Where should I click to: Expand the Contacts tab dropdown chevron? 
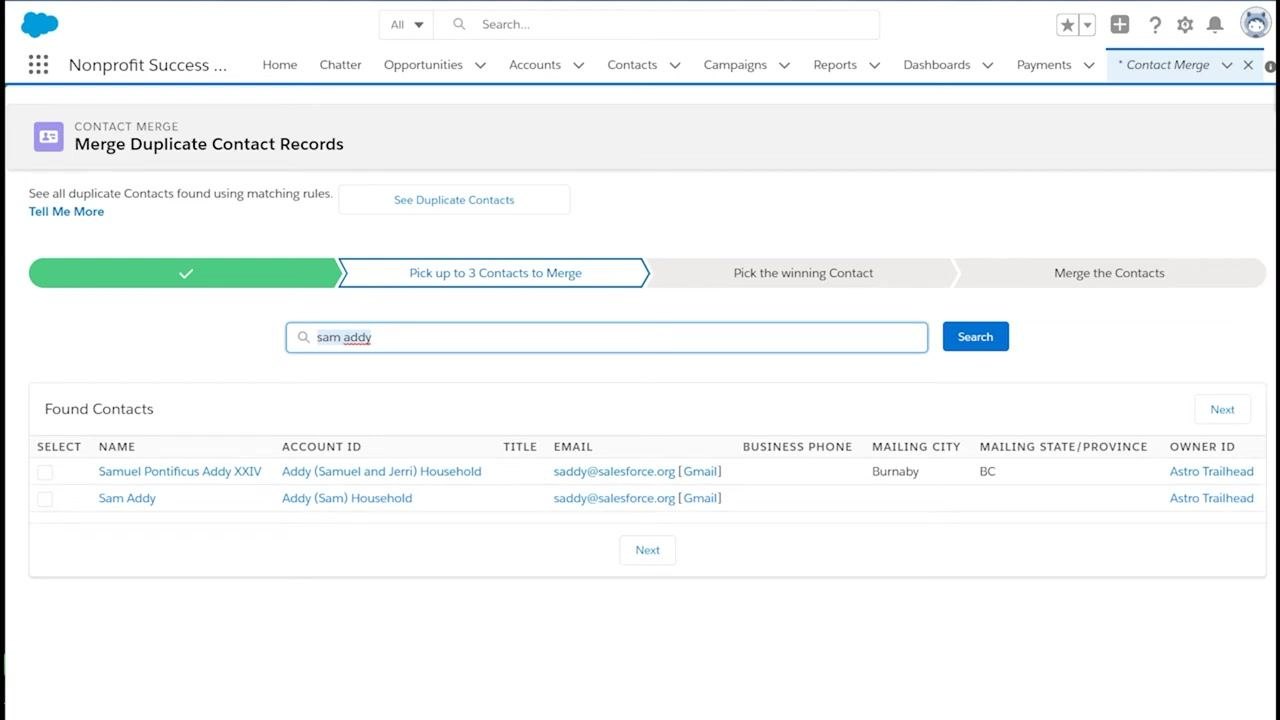point(675,65)
